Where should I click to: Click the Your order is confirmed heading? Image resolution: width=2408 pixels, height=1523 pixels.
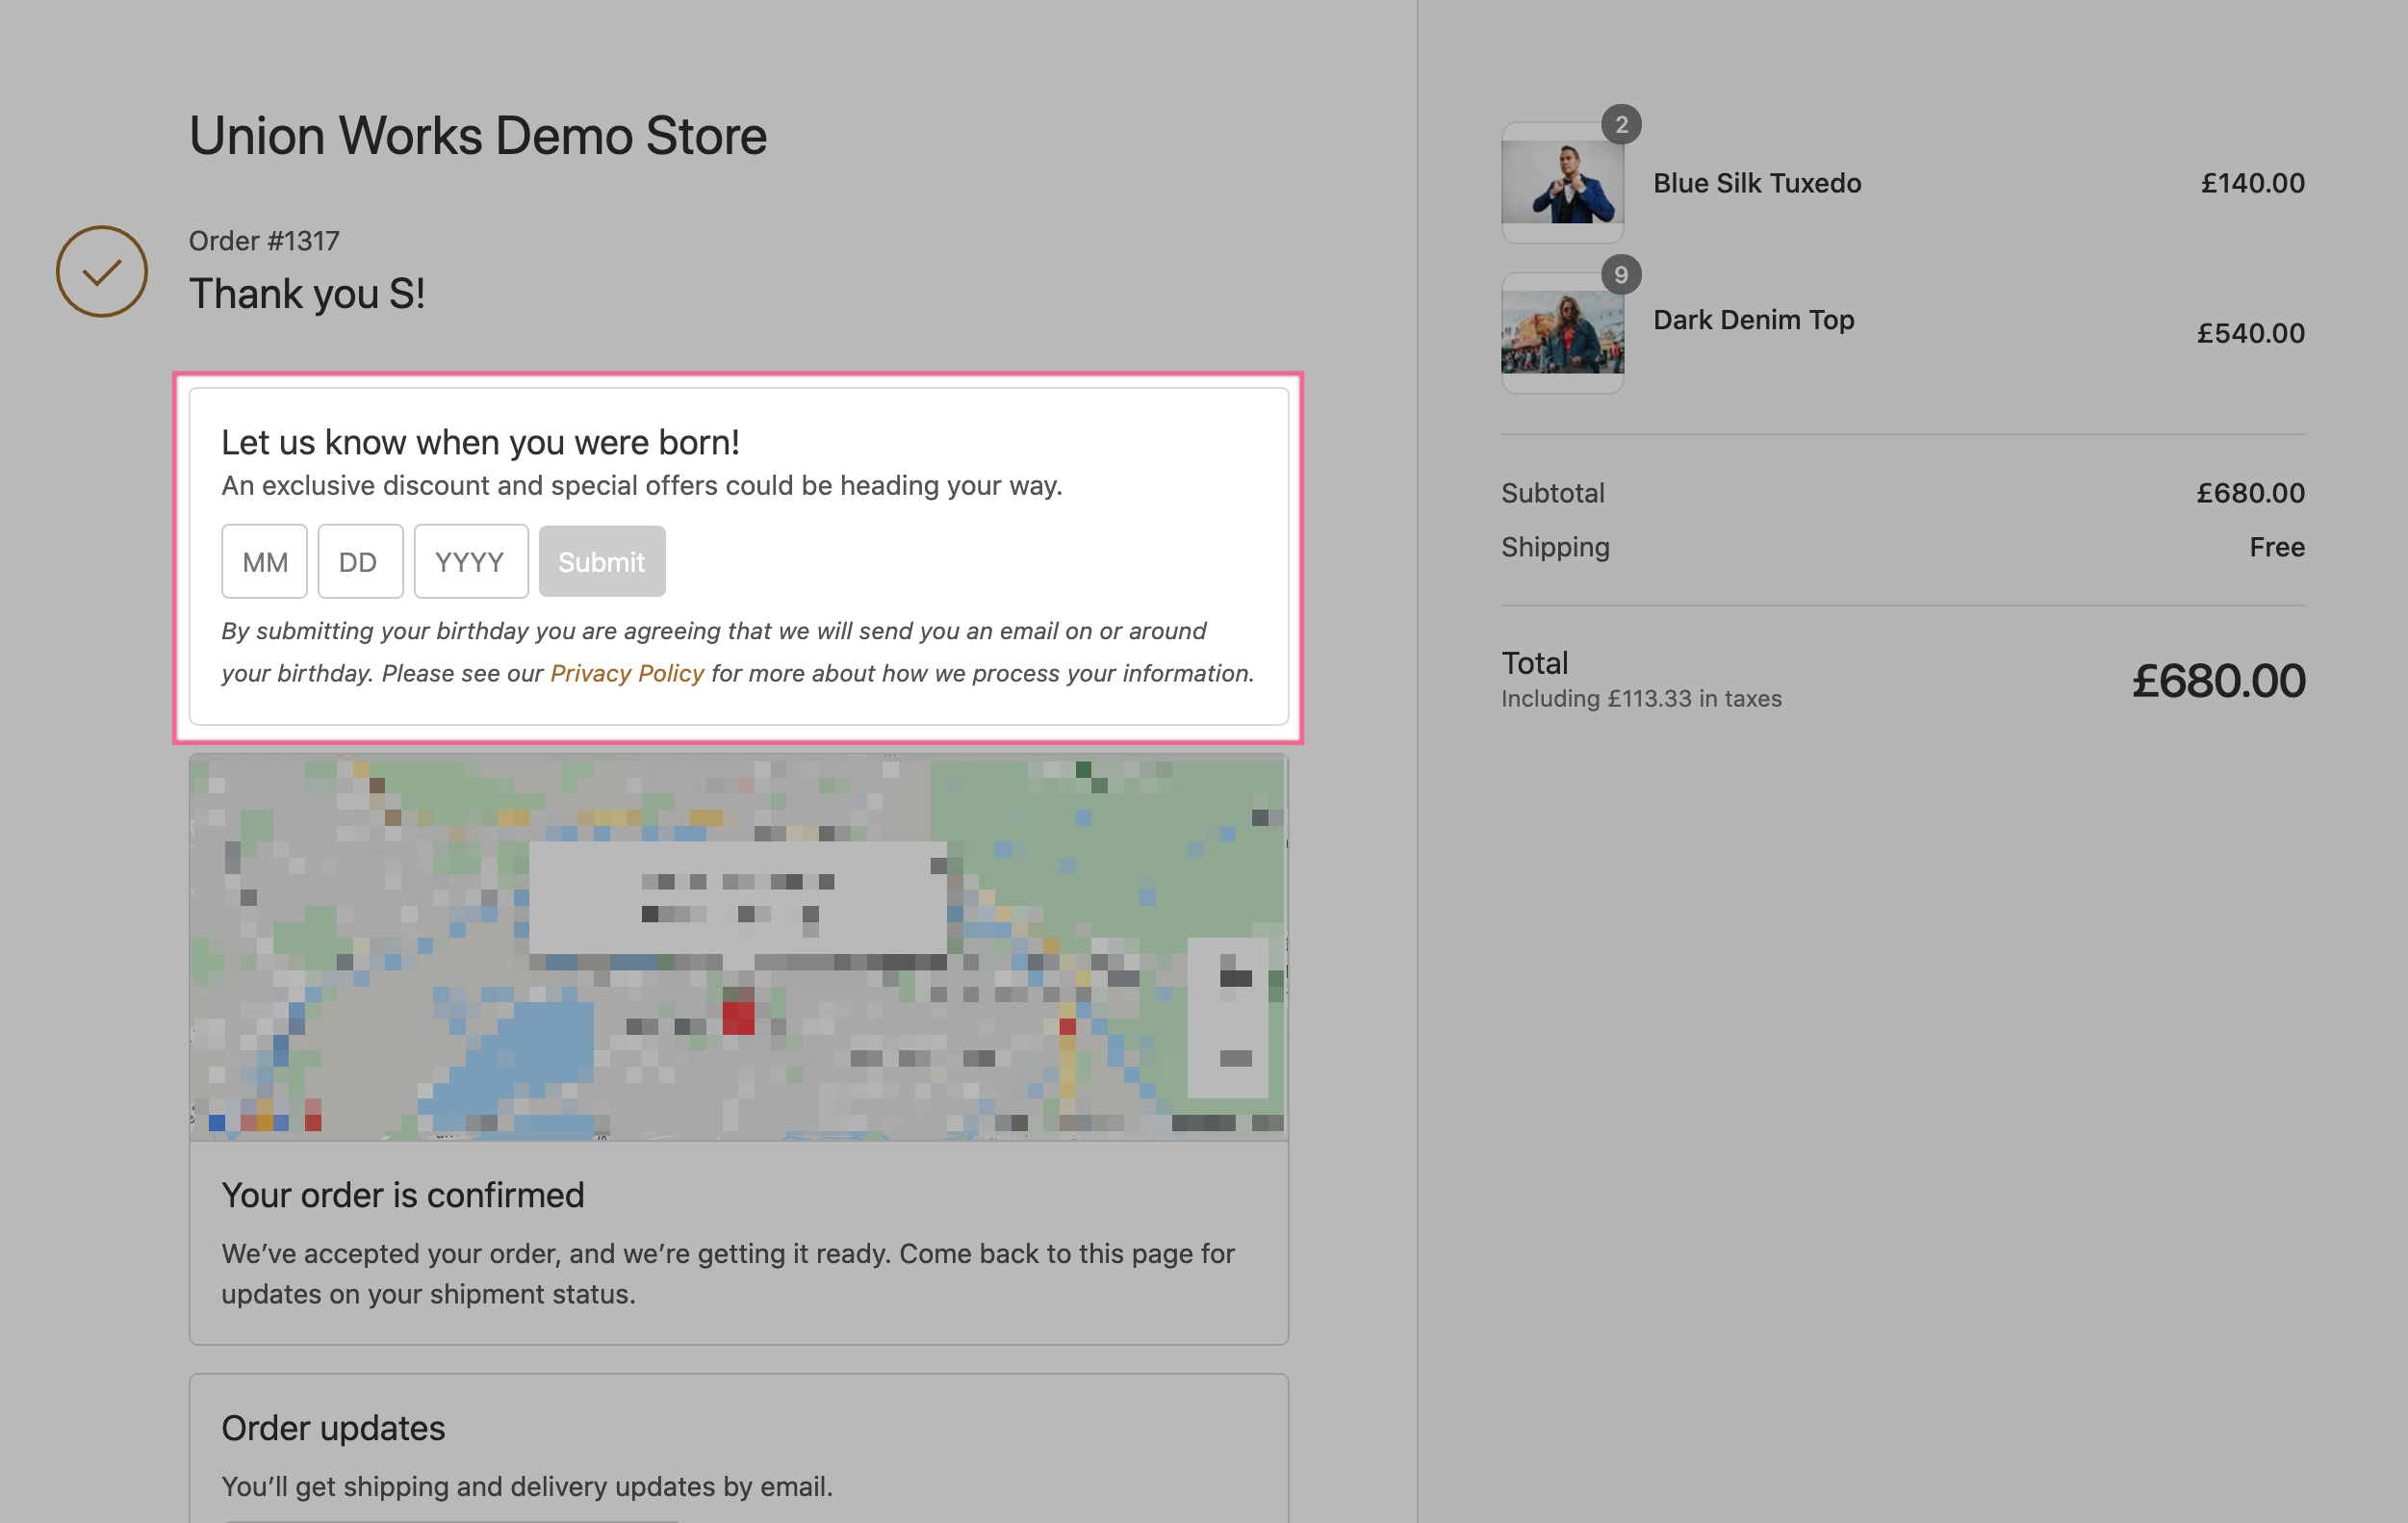[x=402, y=1195]
